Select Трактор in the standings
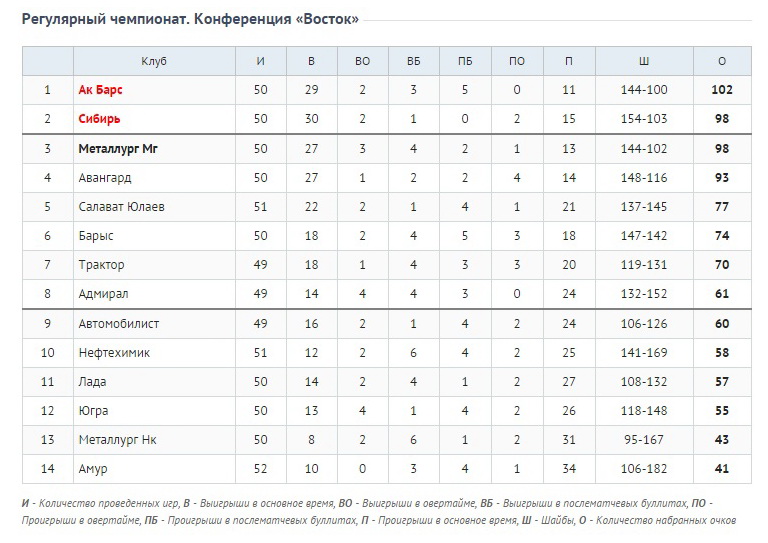The height and width of the screenshot is (543, 768). tap(101, 265)
